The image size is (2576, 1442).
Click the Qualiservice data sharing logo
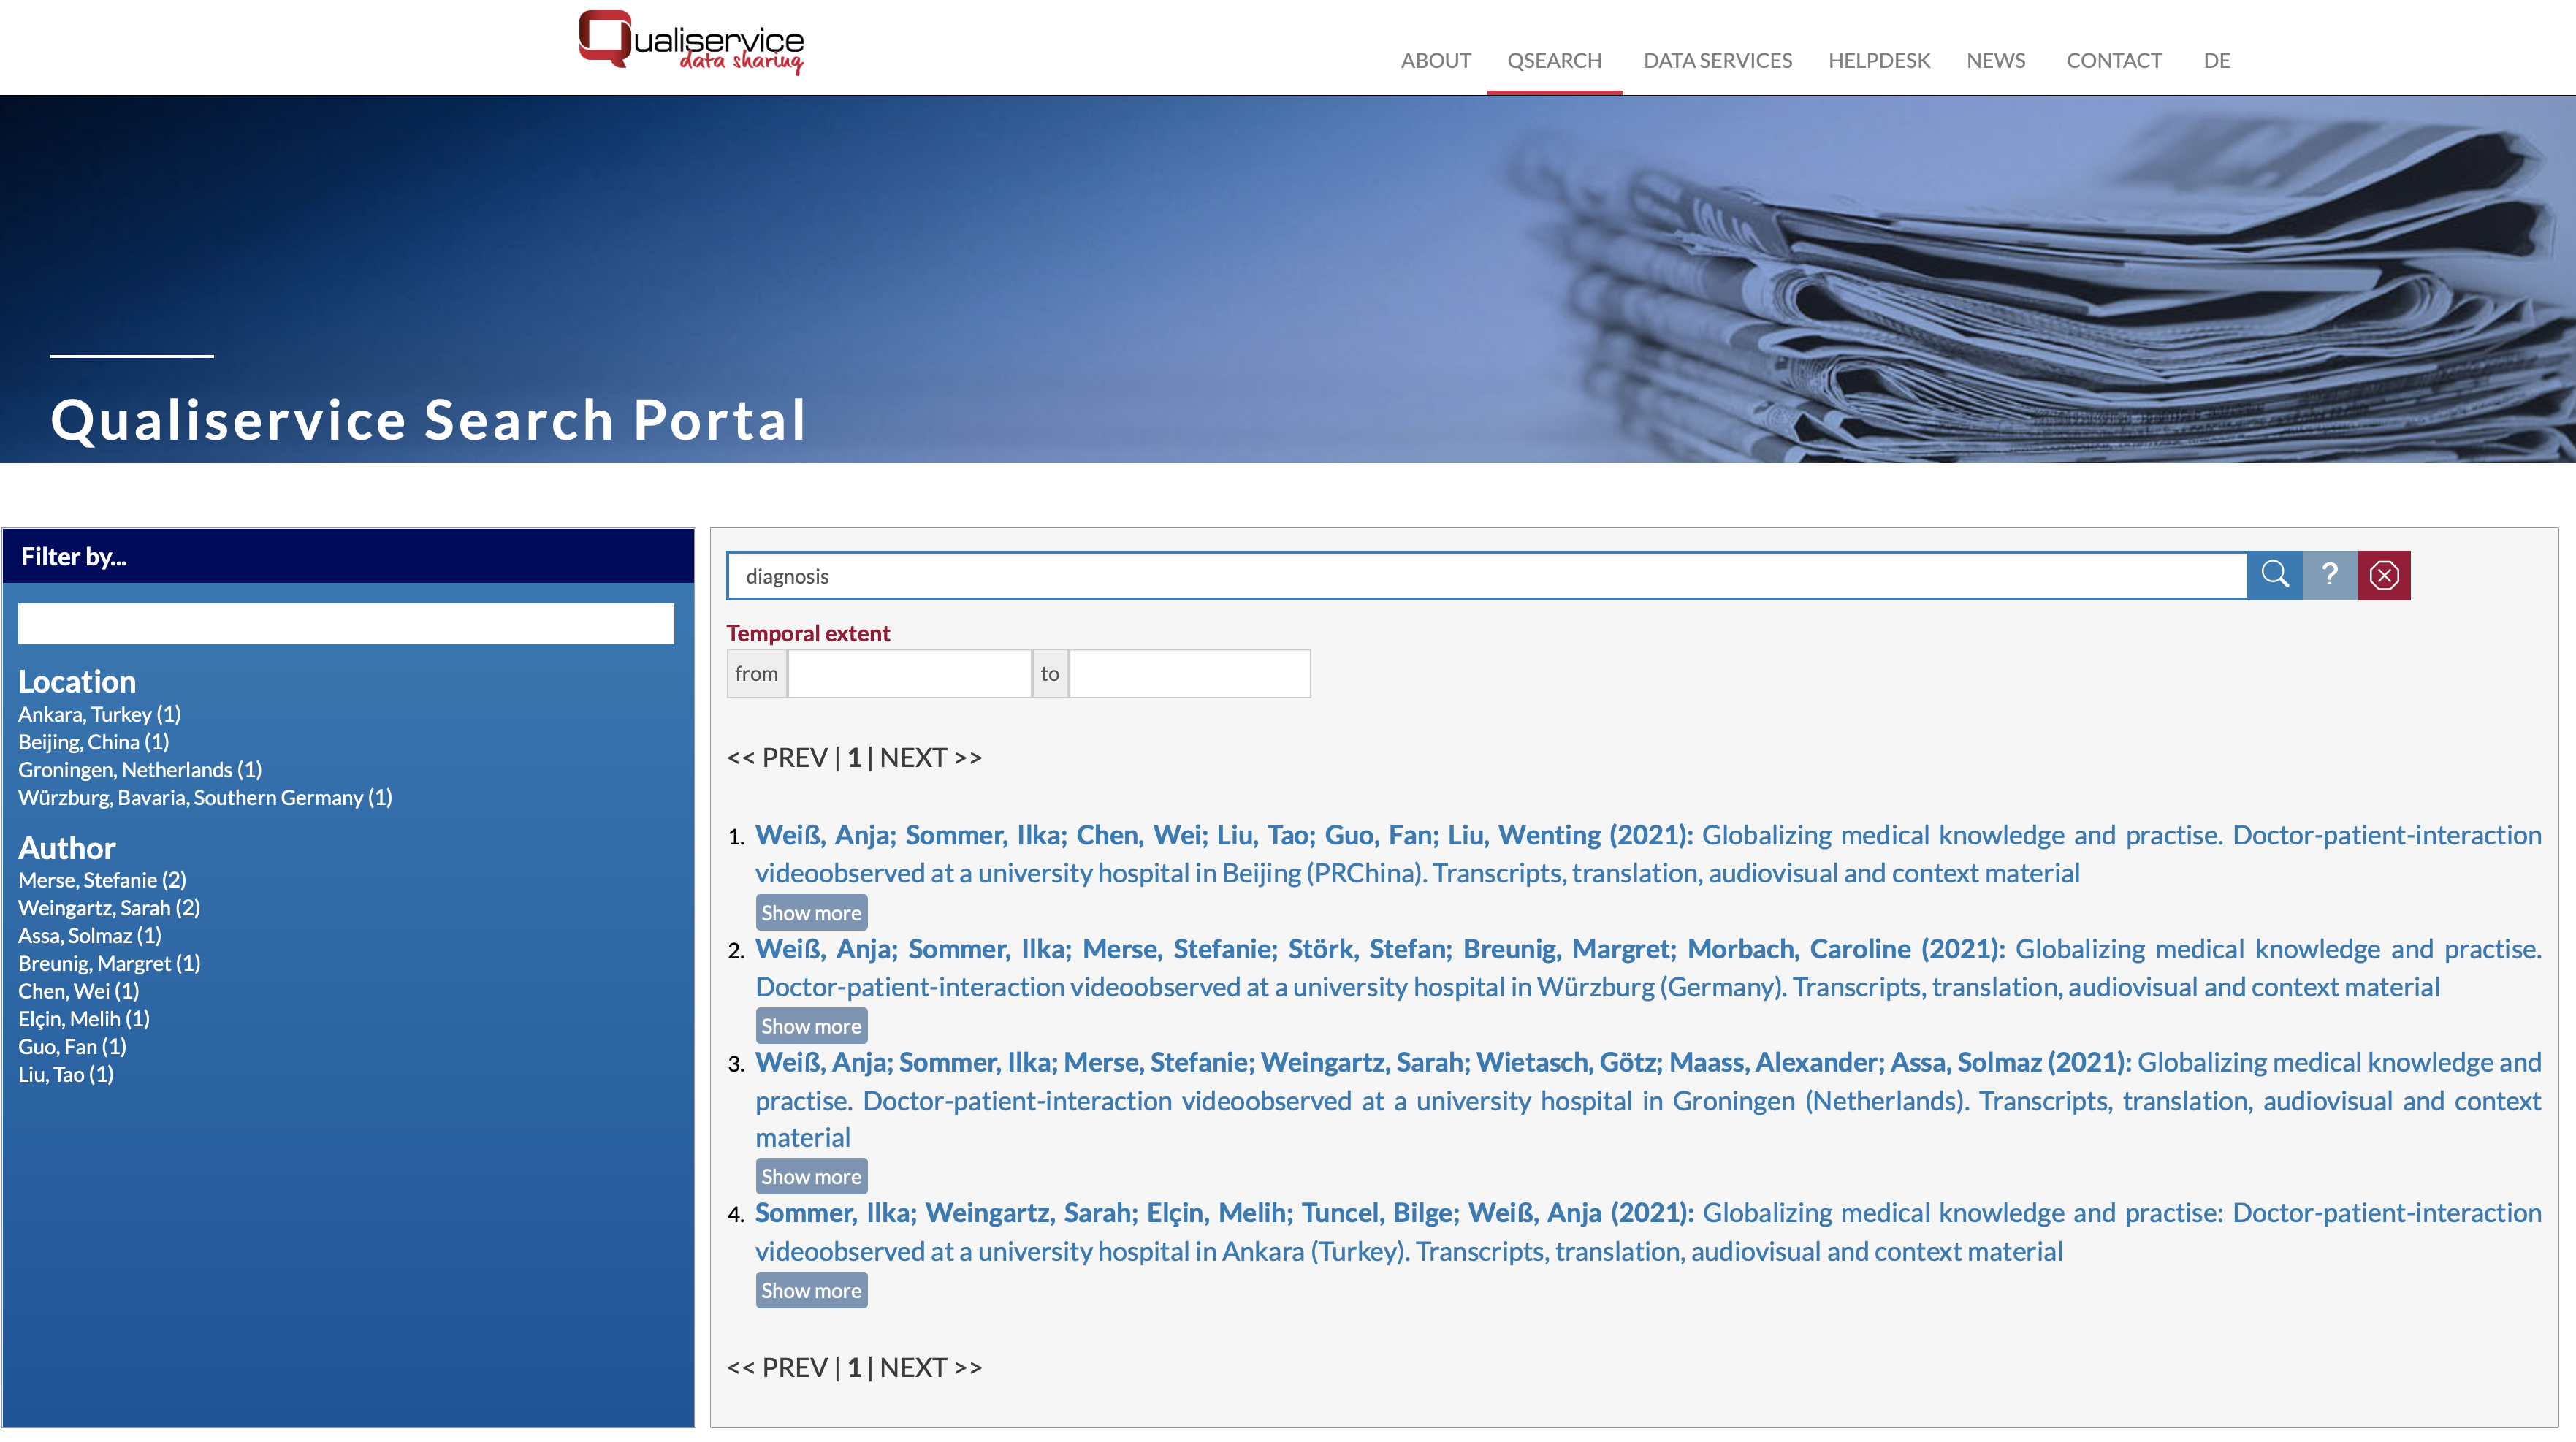691,43
